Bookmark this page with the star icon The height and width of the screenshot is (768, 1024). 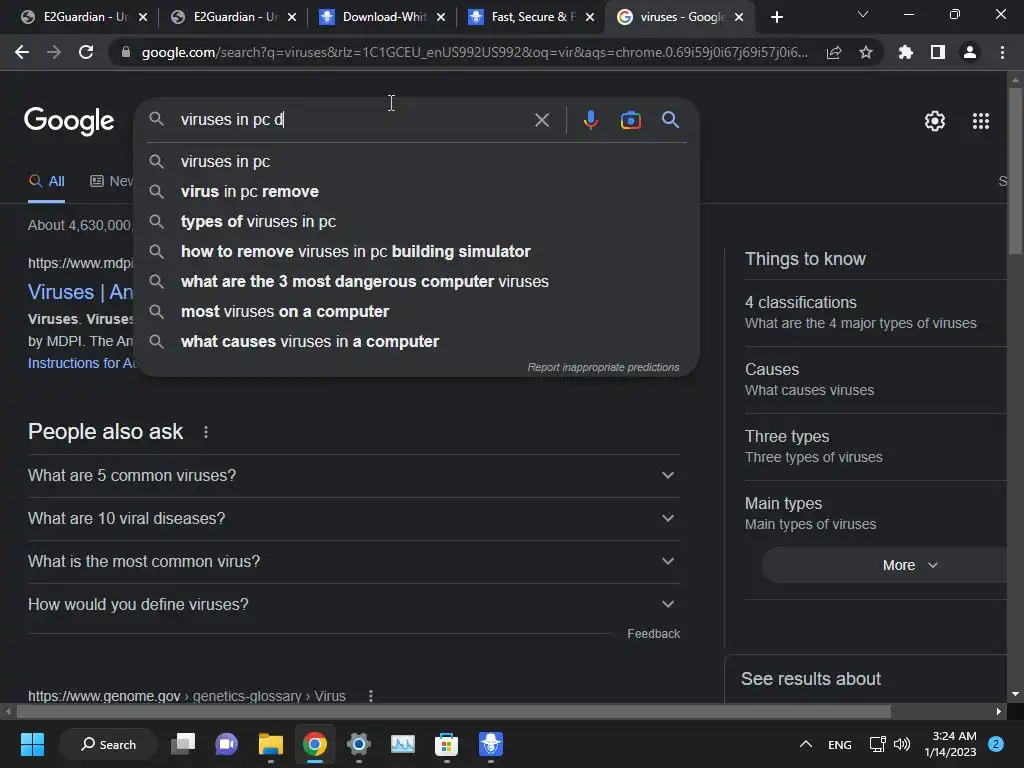pyautogui.click(x=866, y=52)
